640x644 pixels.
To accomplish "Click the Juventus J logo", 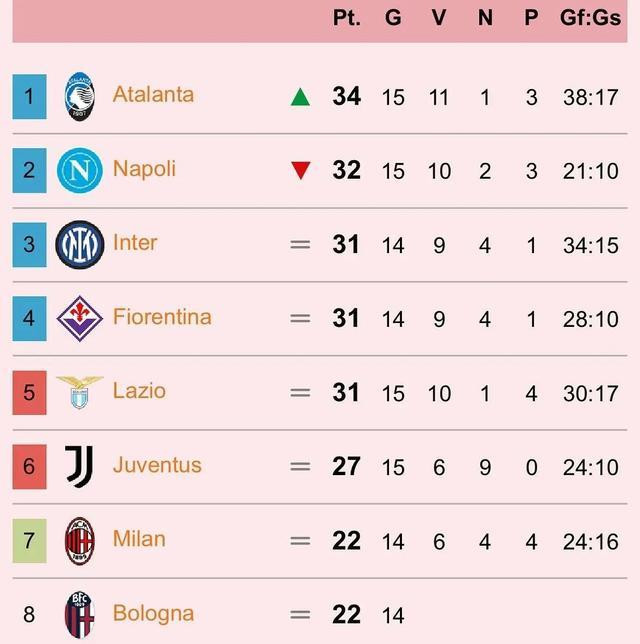I will click(x=80, y=467).
